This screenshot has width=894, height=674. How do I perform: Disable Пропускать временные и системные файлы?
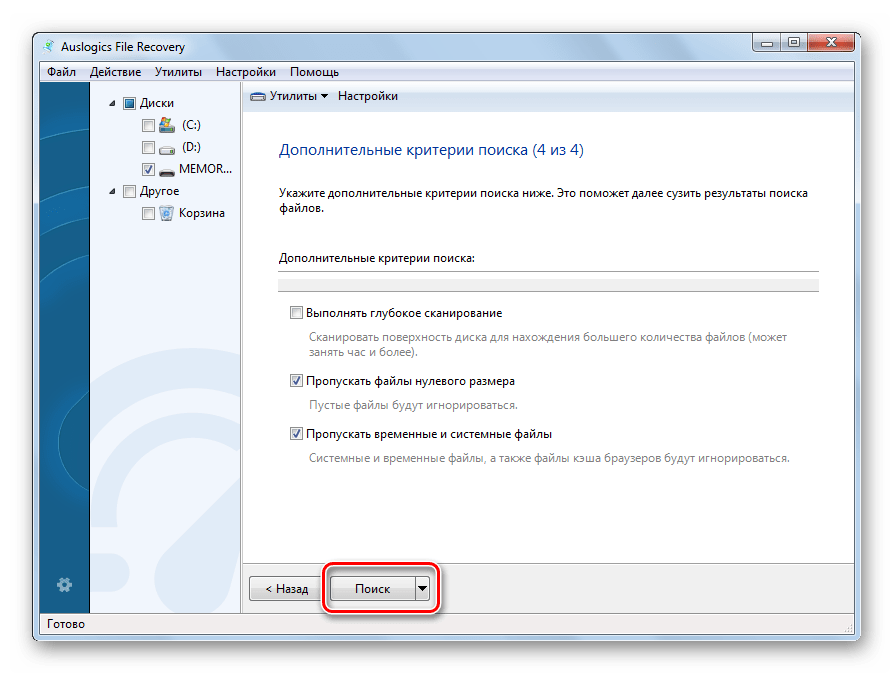[296, 433]
